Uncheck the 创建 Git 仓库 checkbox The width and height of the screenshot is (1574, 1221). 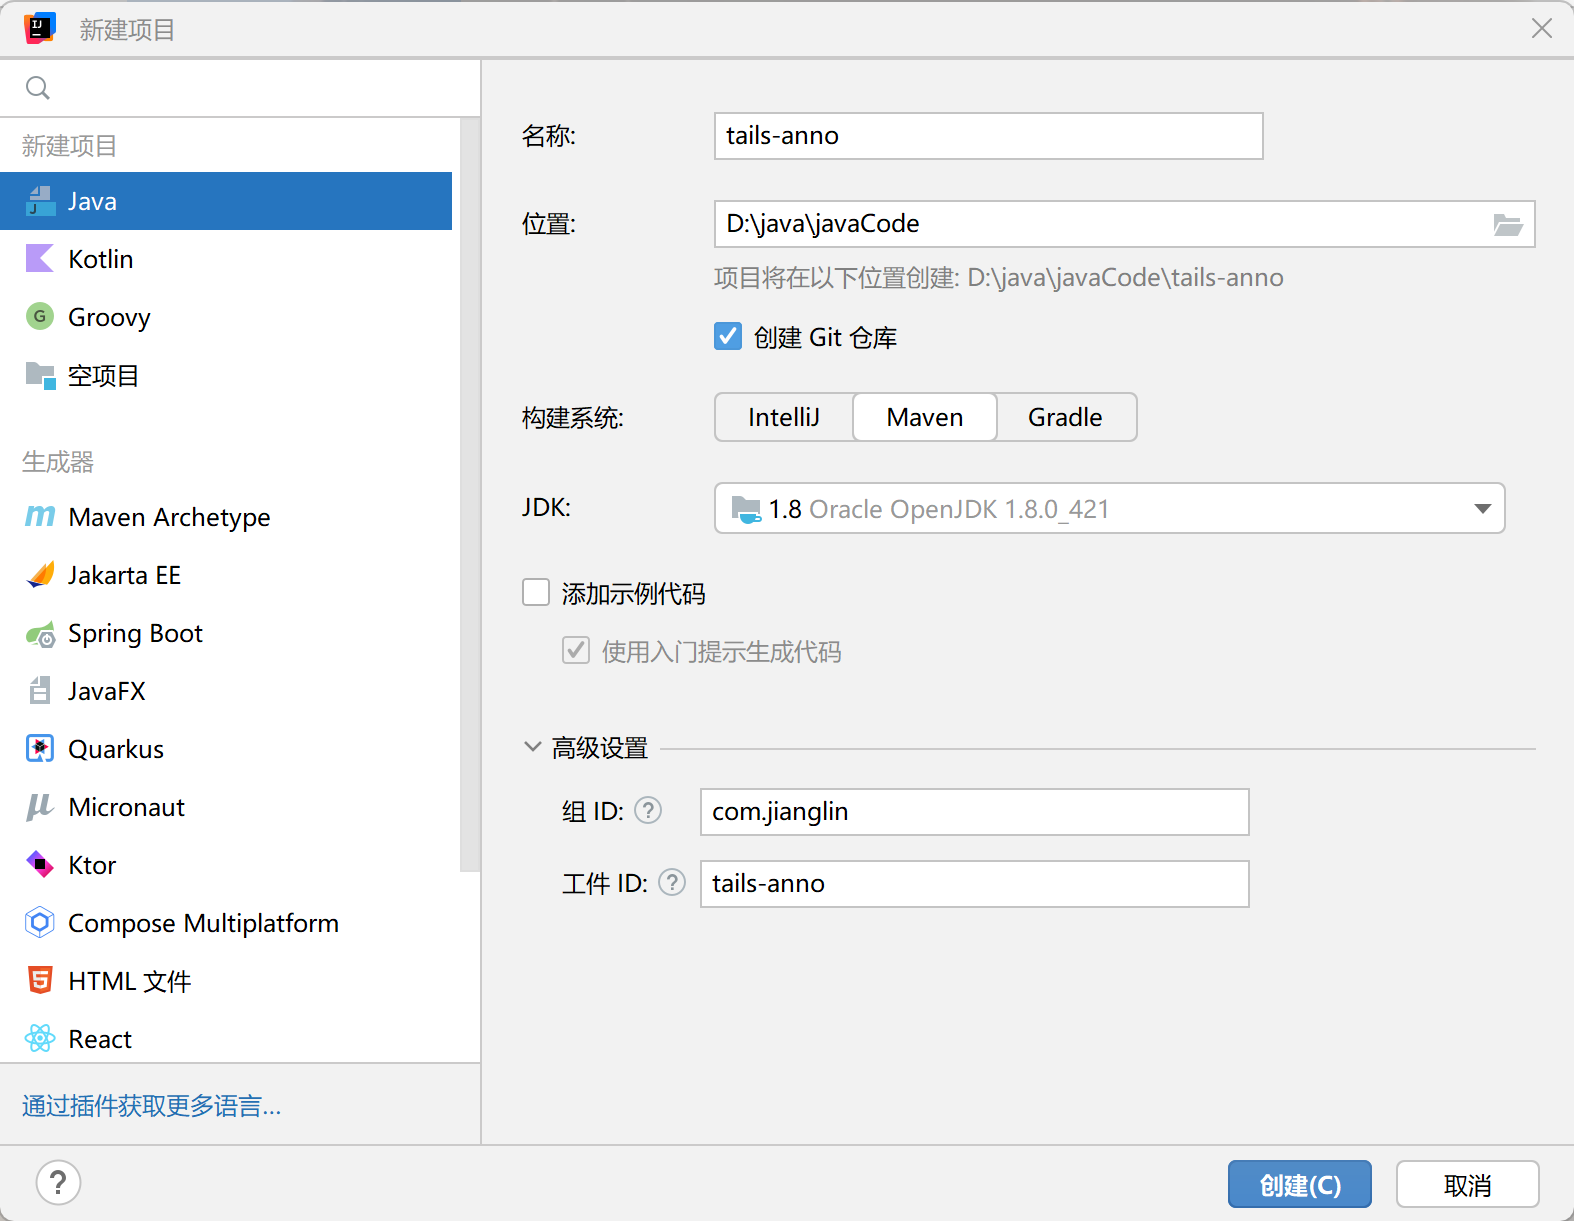click(x=728, y=337)
